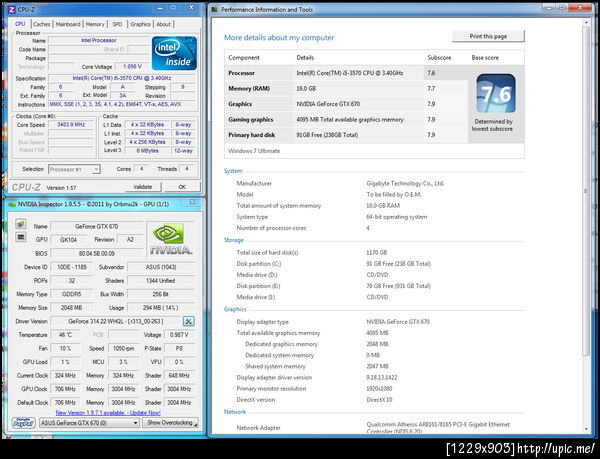Click the More details about my computer heading
Image resolution: width=600 pixels, height=459 pixels.
(279, 37)
